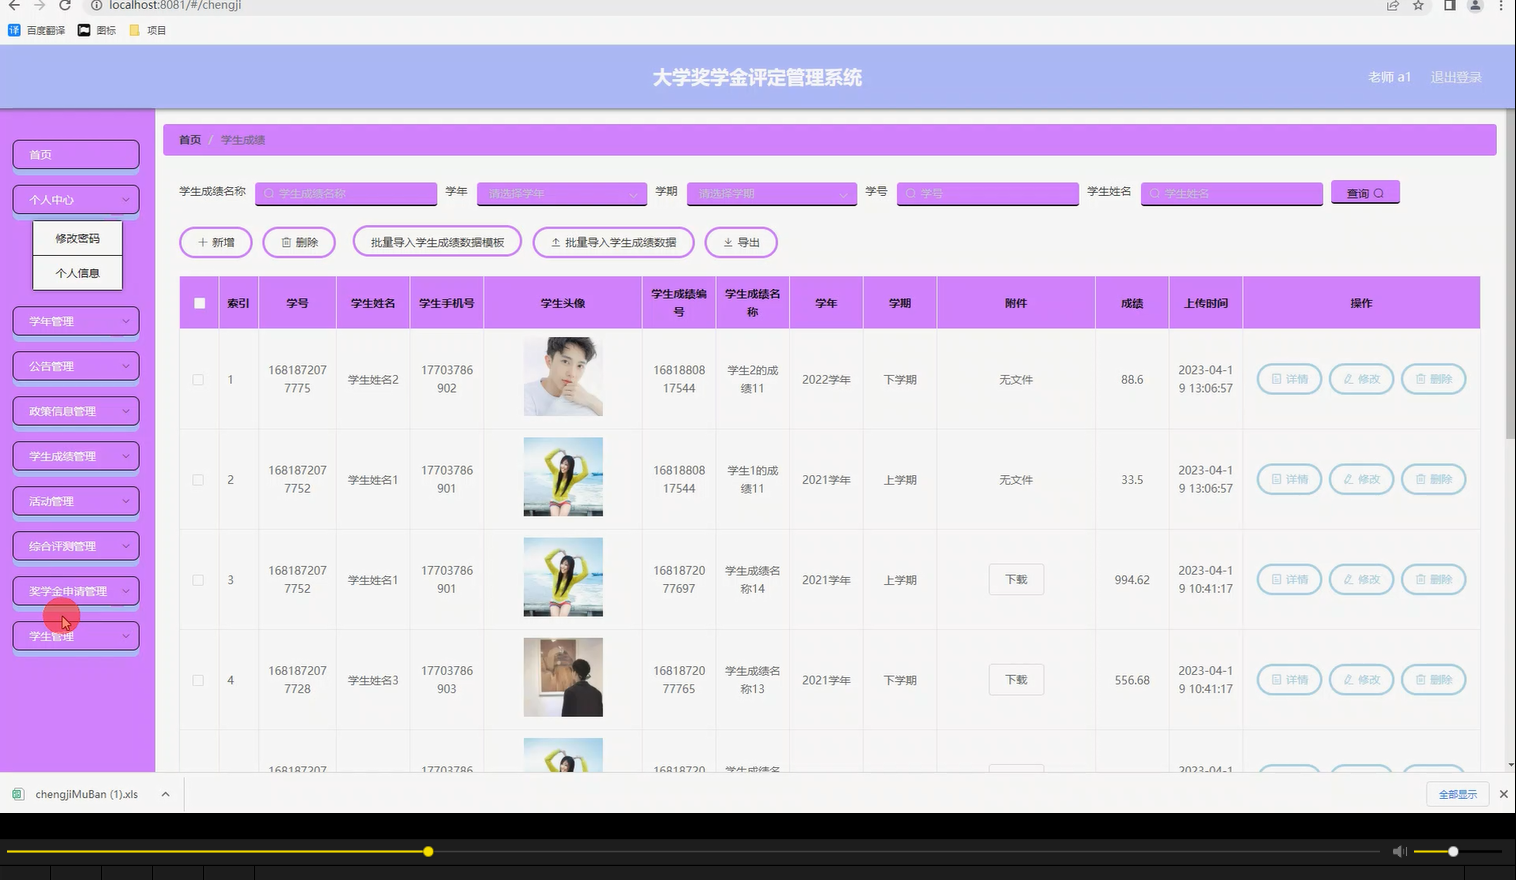Click 修改 in index 2 row

coord(1361,479)
